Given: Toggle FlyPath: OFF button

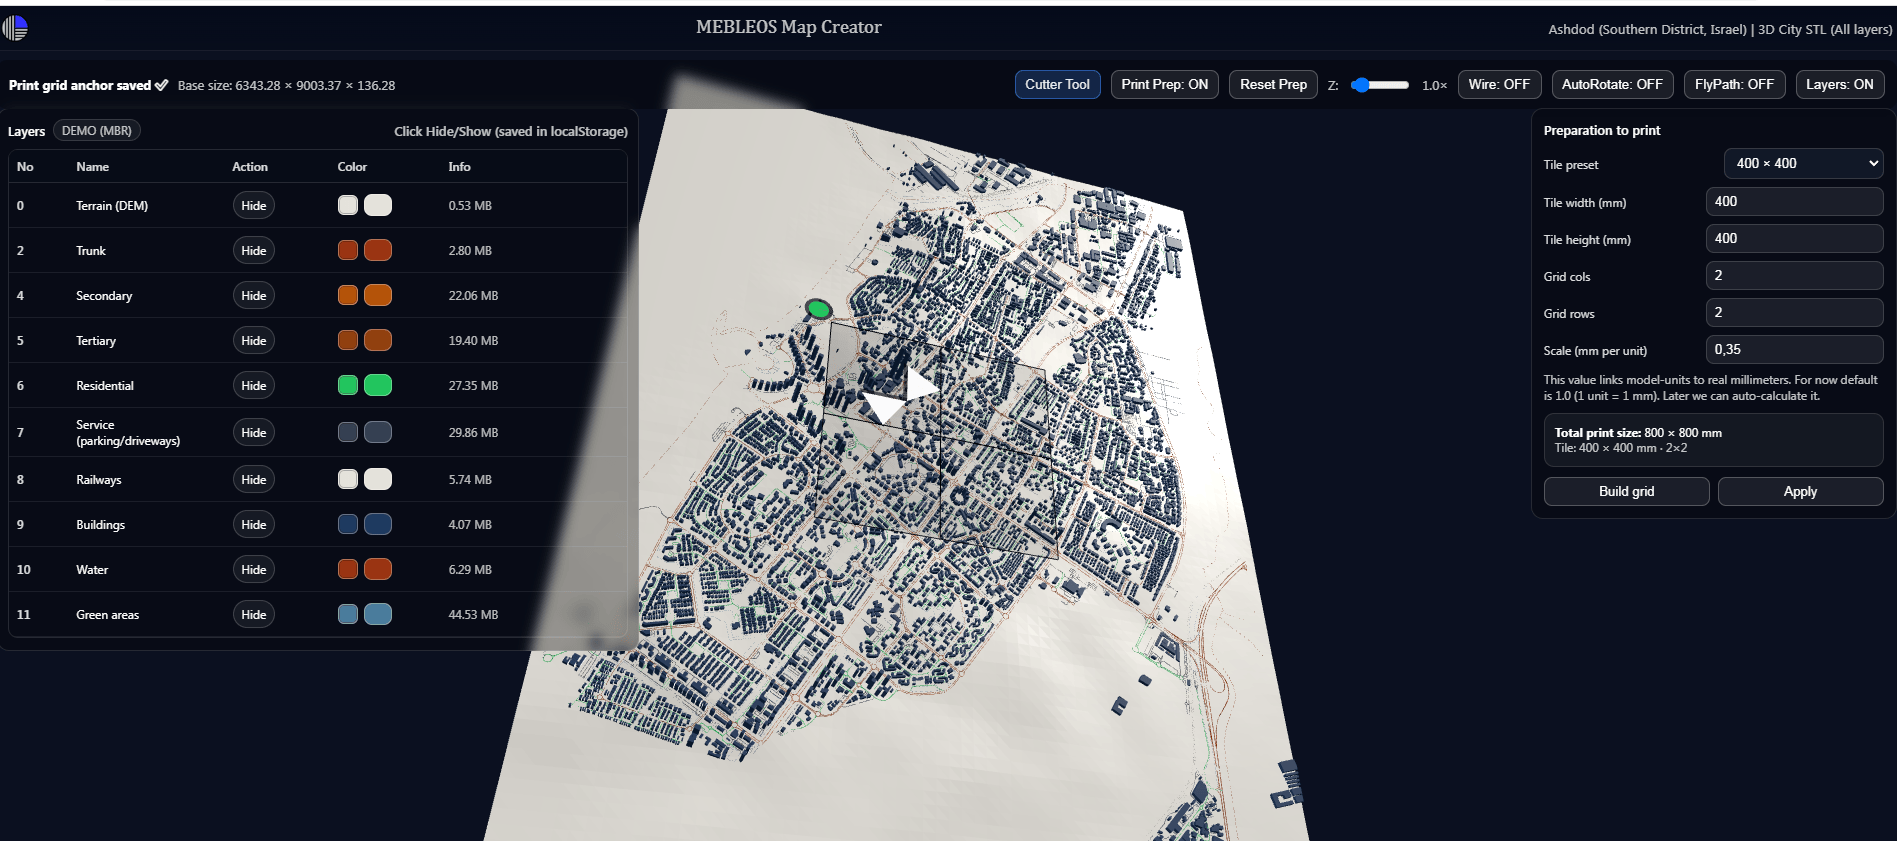Looking at the screenshot, I should [x=1734, y=84].
